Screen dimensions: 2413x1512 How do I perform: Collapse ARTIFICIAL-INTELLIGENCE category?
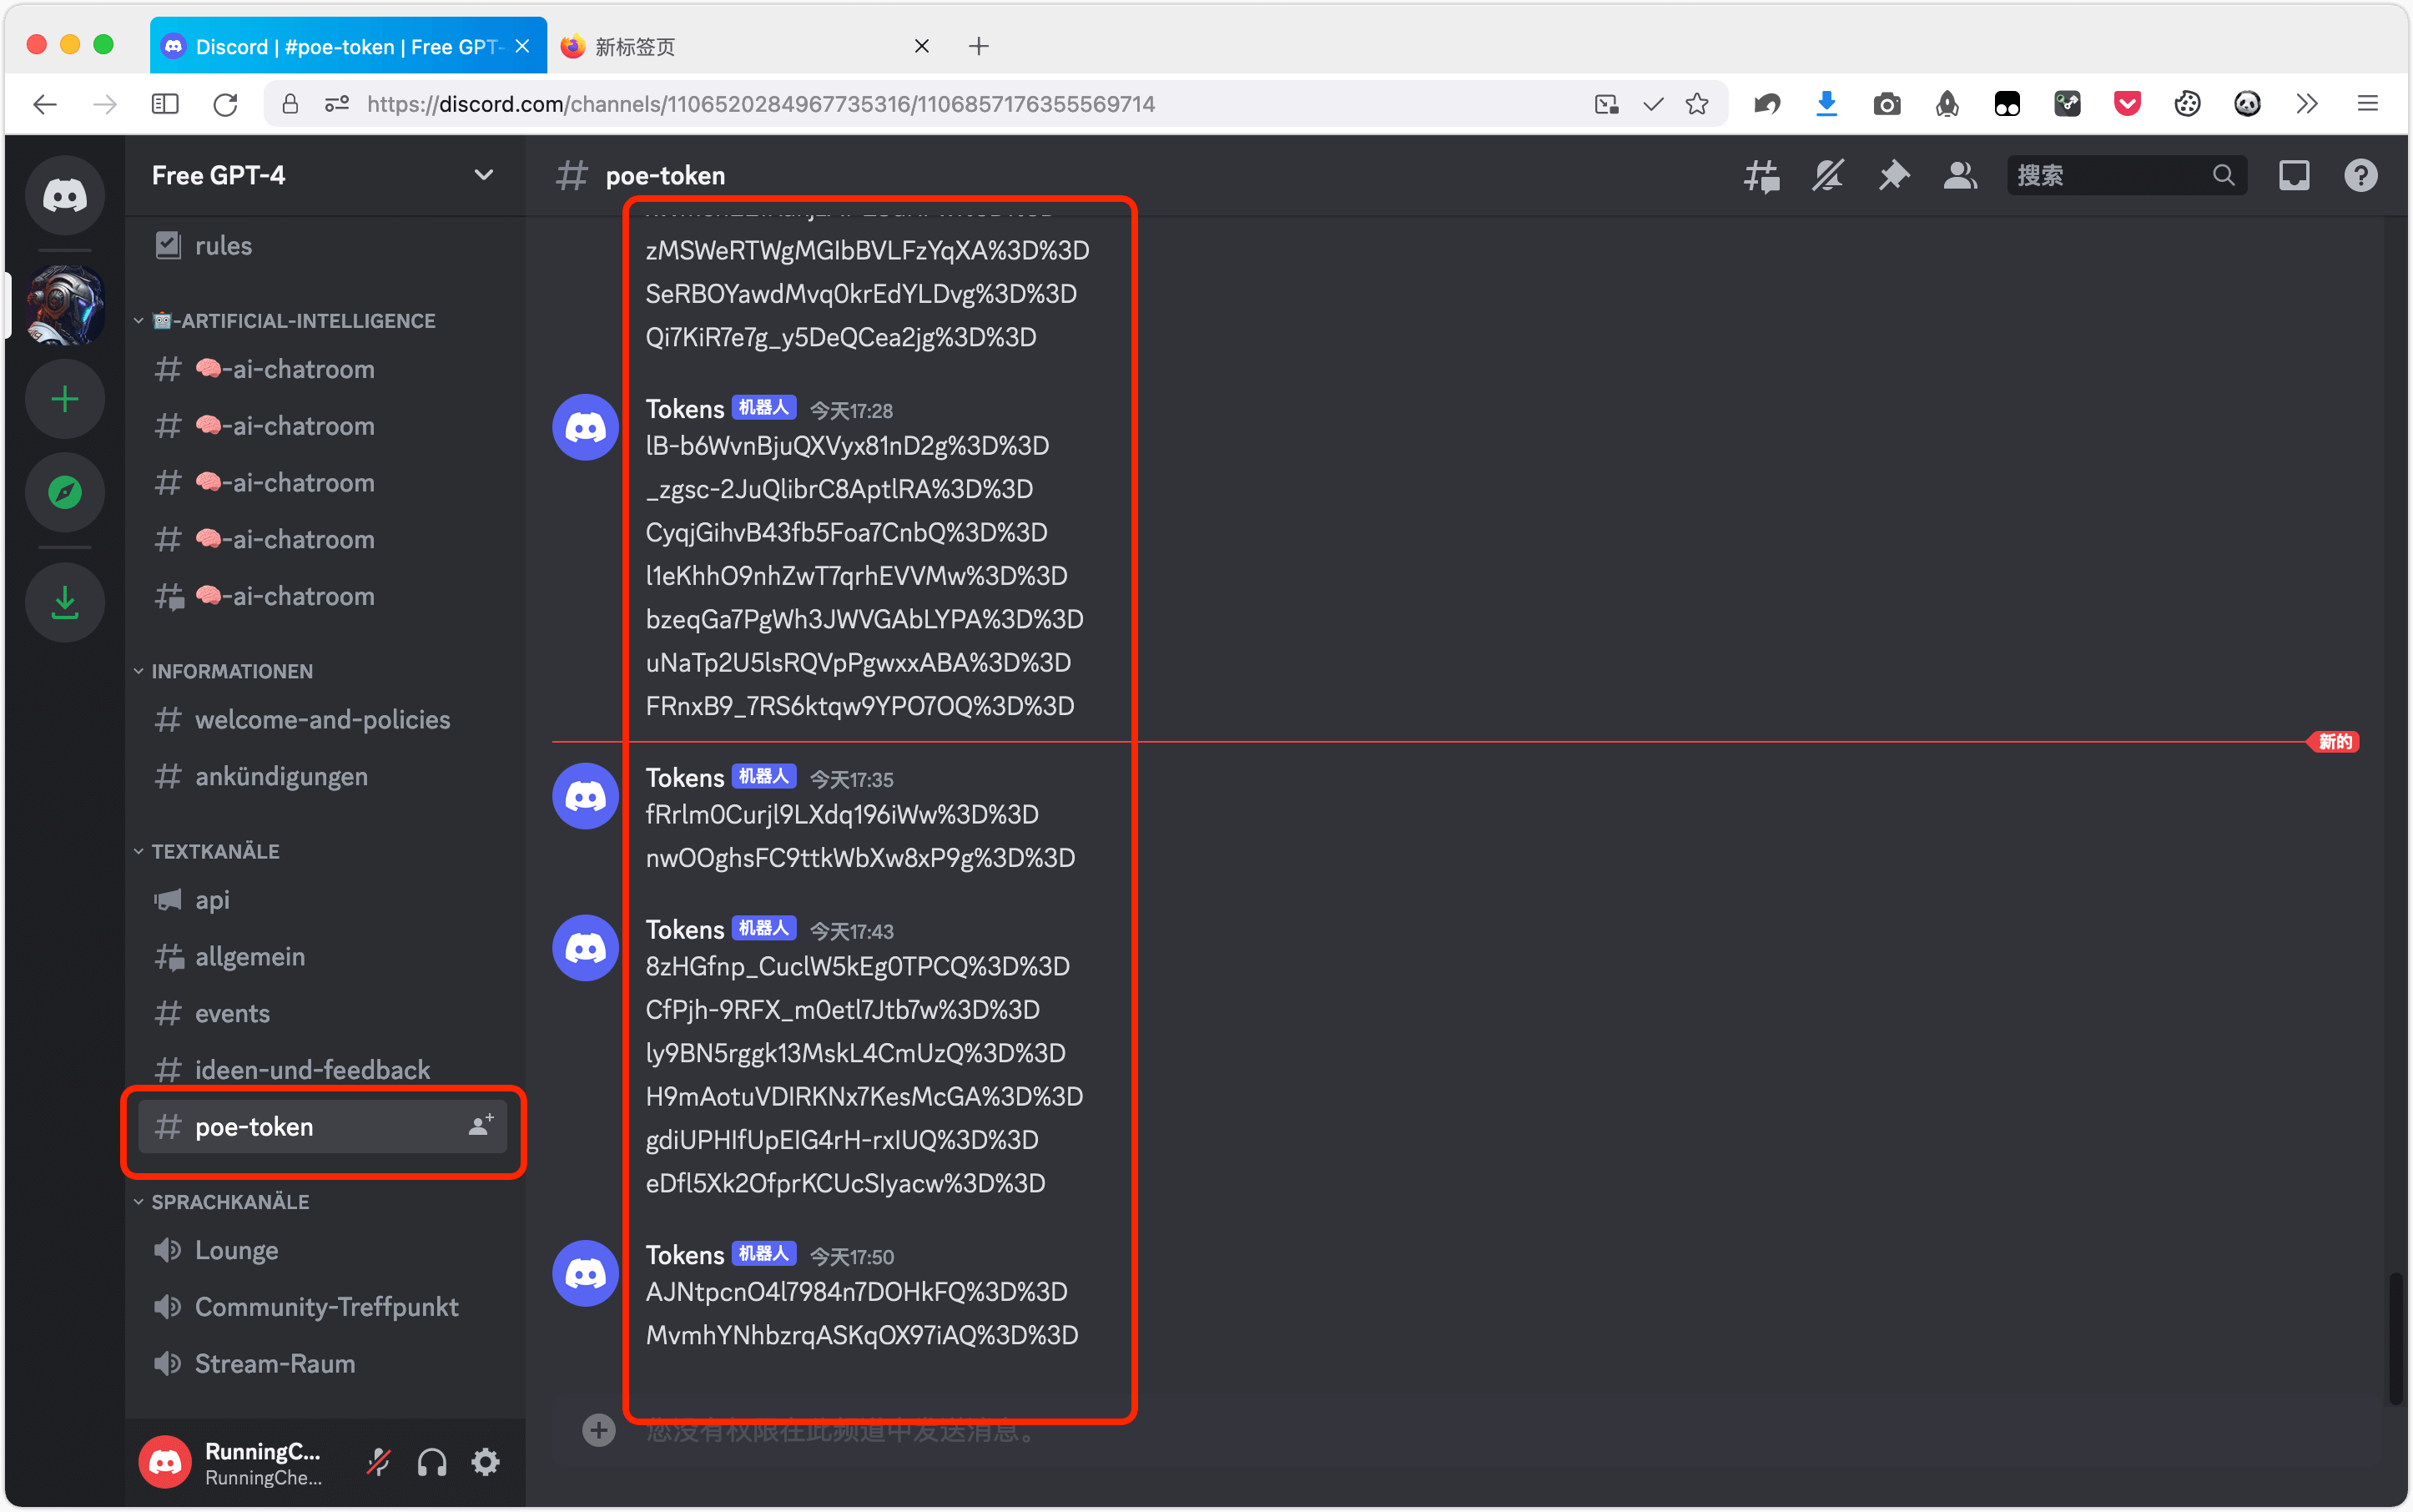coord(293,321)
